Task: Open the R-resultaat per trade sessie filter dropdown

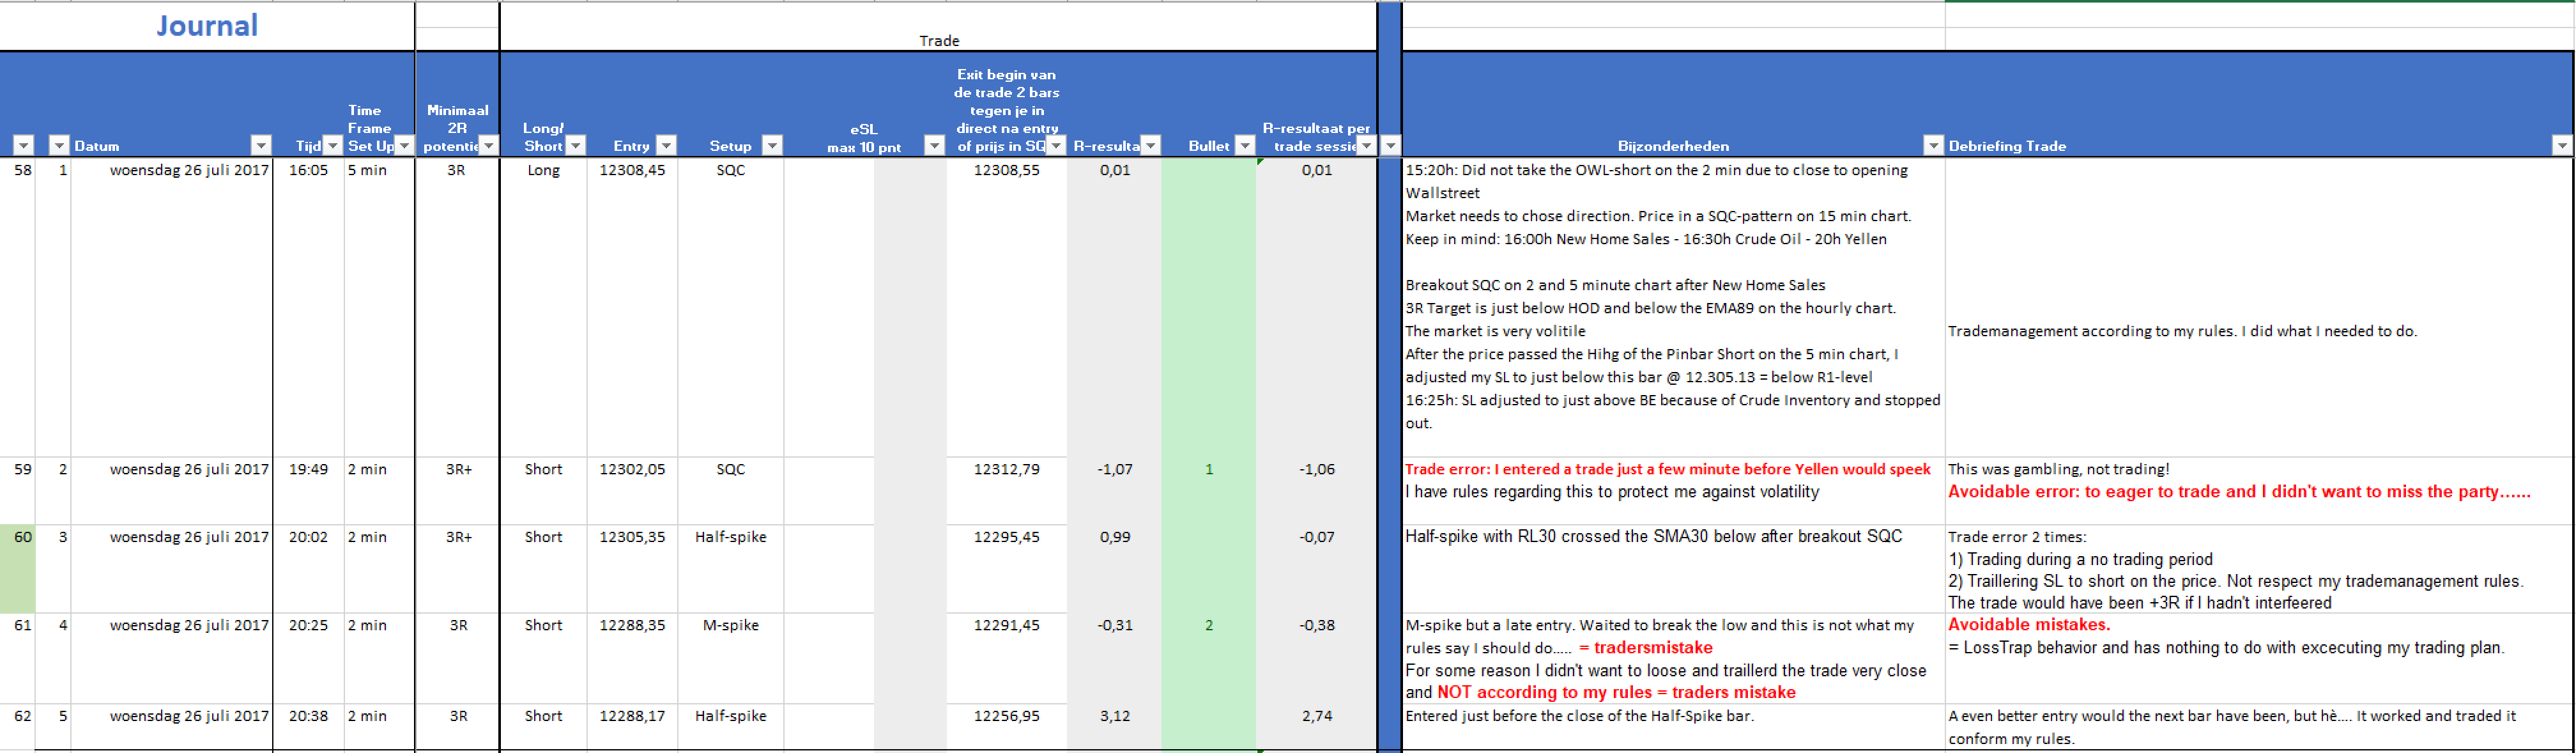Action: (1366, 146)
